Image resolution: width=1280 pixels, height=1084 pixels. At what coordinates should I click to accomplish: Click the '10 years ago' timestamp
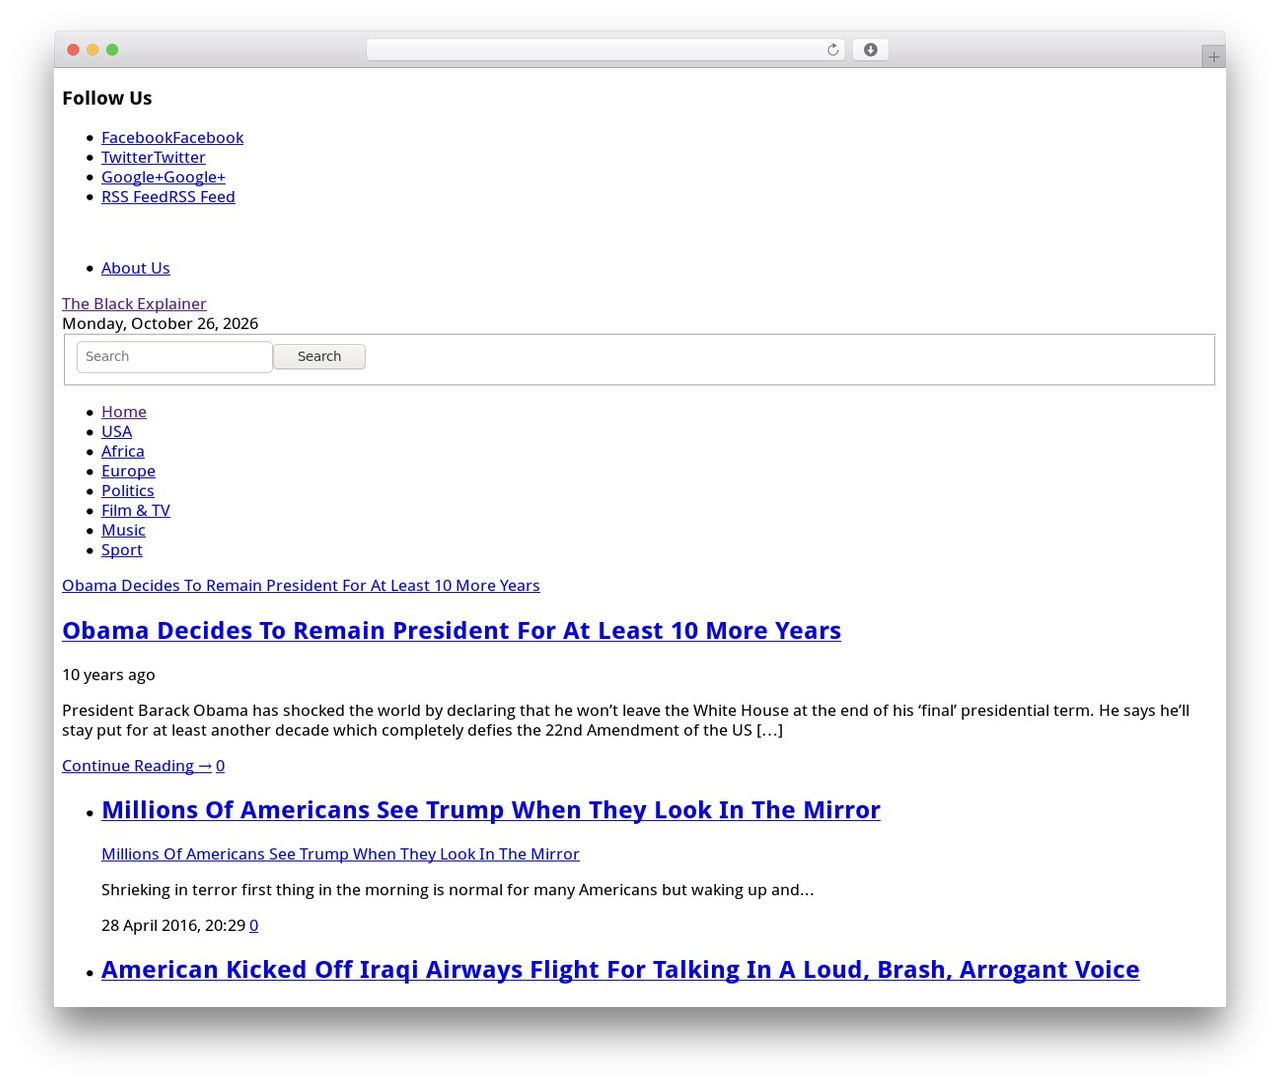click(108, 675)
